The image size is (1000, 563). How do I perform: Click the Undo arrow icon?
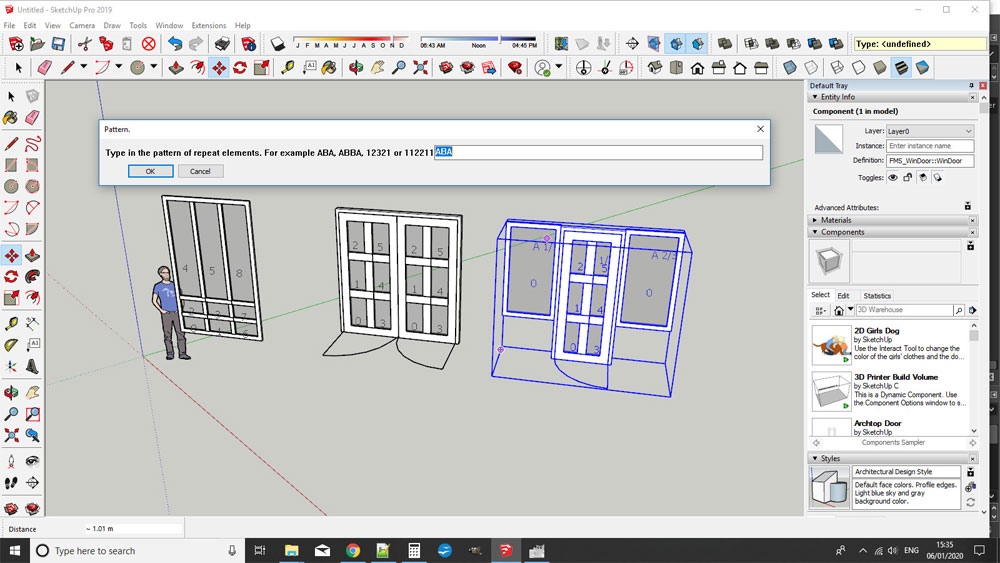(x=175, y=44)
